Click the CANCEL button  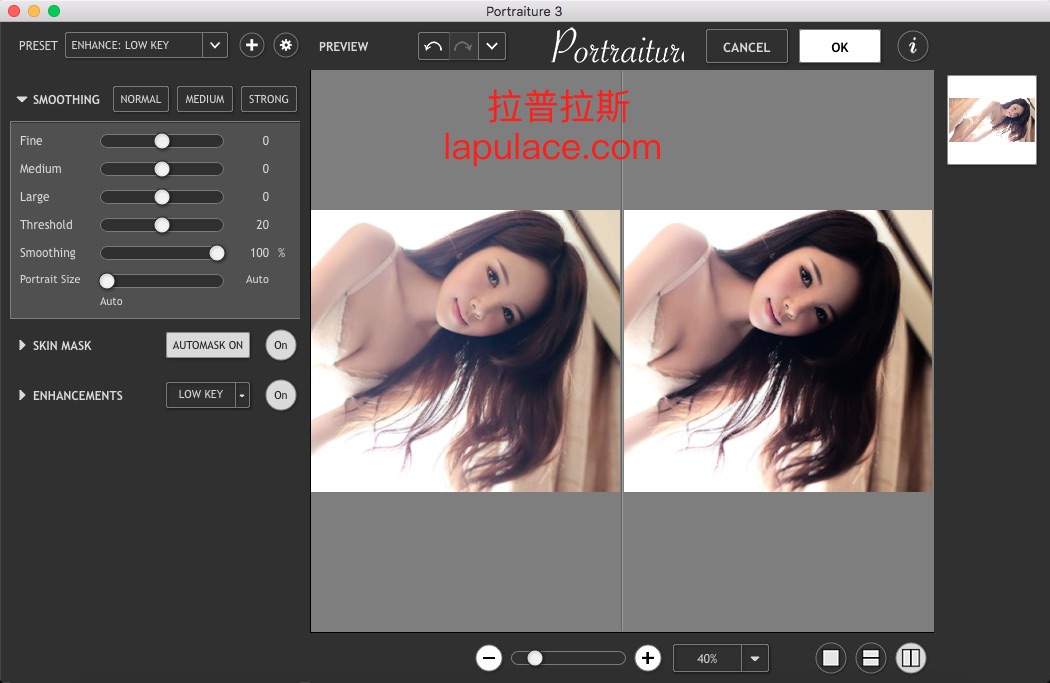pyautogui.click(x=747, y=47)
